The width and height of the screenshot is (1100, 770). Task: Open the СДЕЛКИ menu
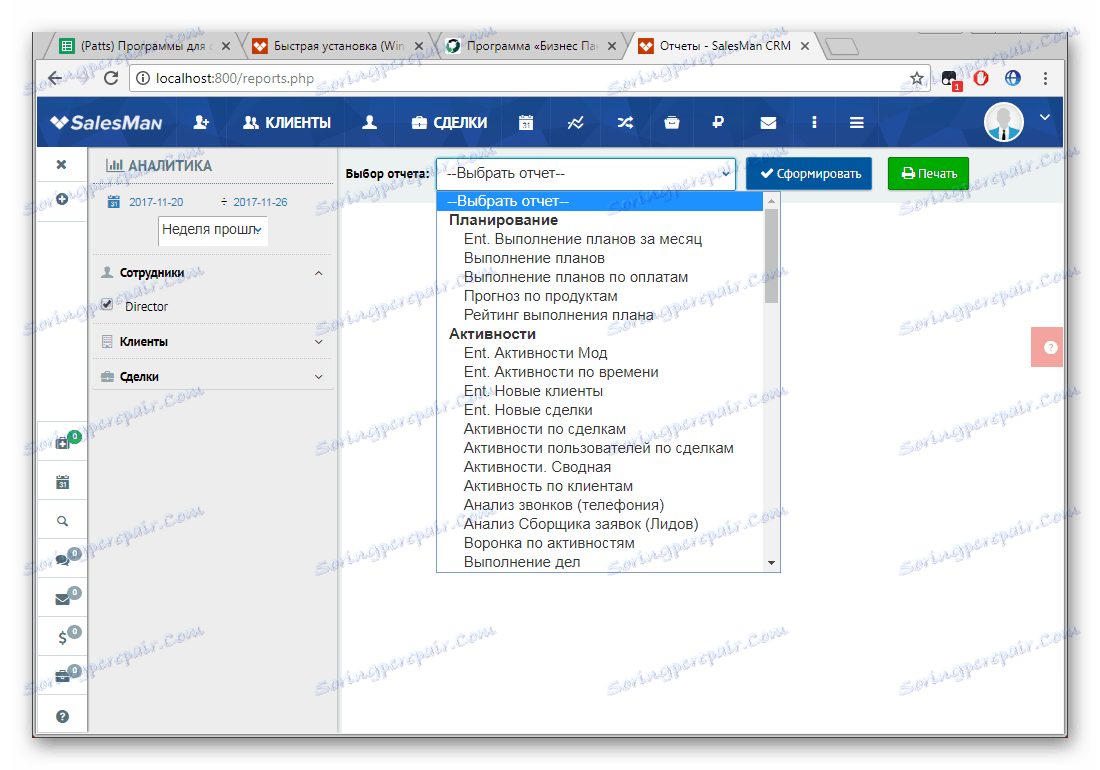449,123
